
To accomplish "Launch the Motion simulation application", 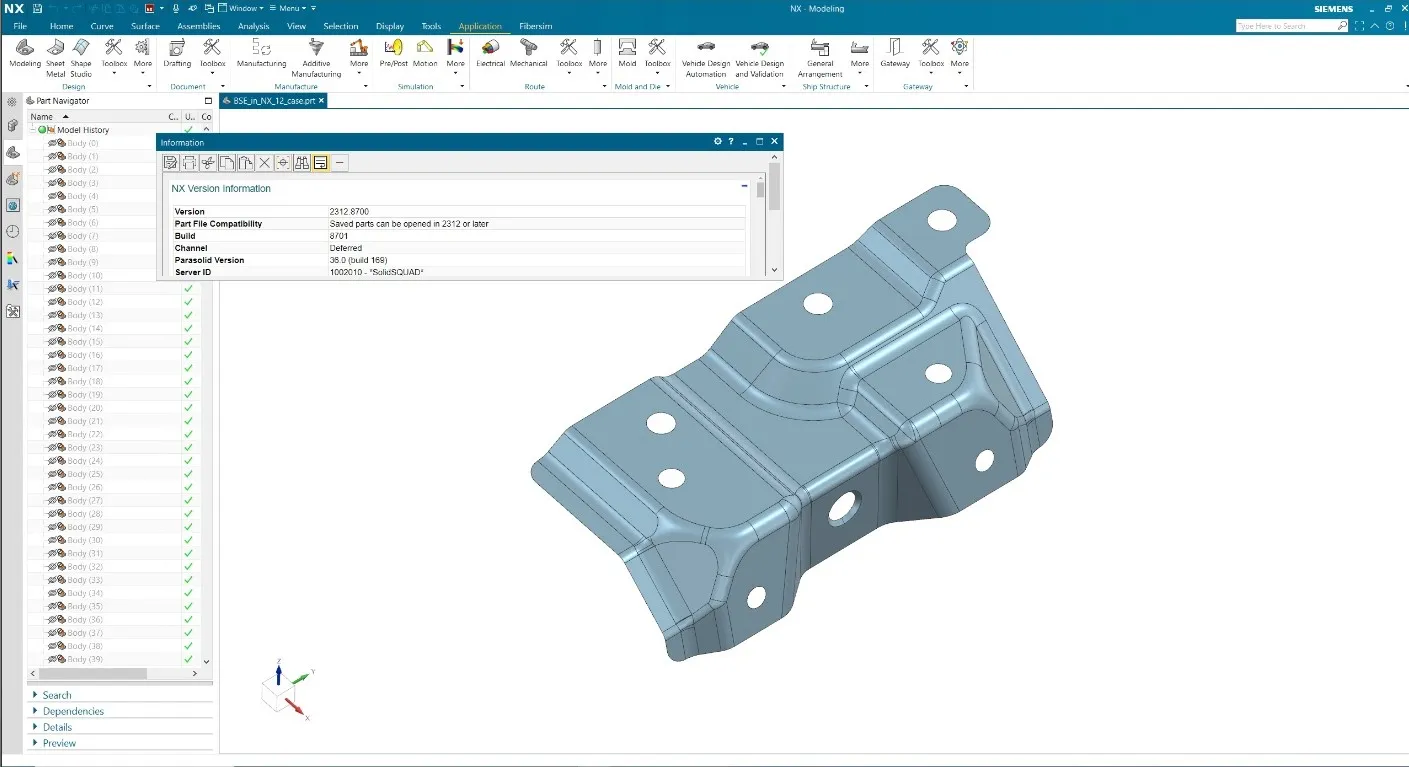I will [x=425, y=53].
